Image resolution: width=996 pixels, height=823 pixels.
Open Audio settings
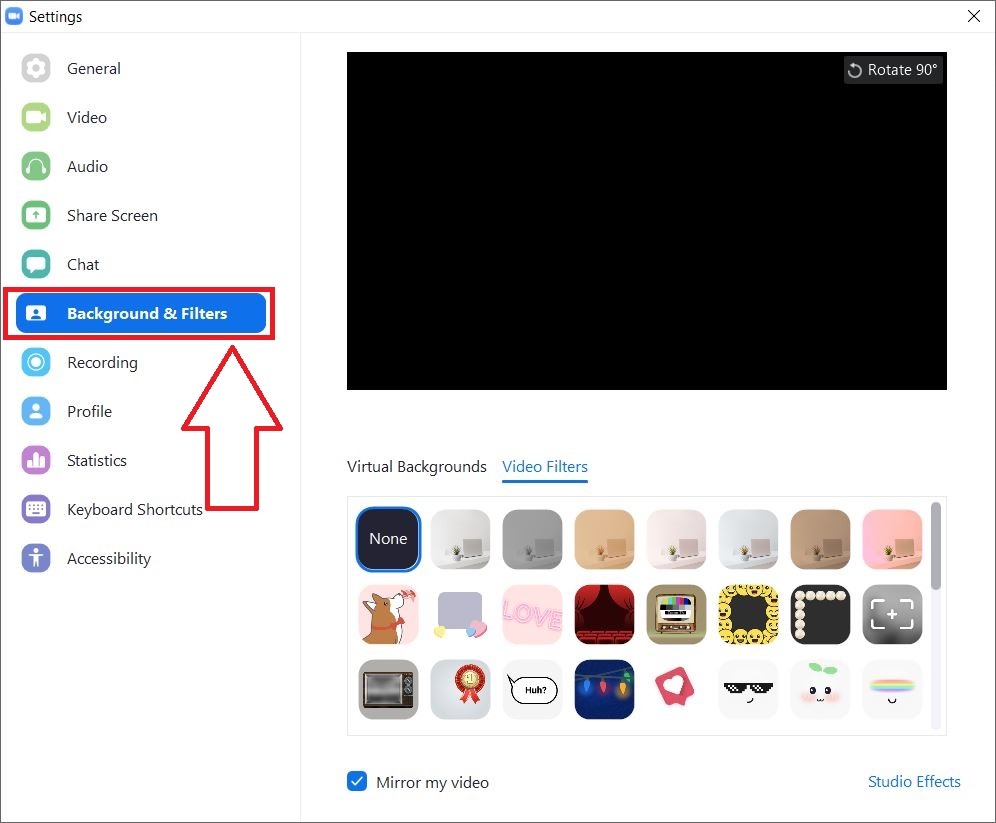point(87,166)
